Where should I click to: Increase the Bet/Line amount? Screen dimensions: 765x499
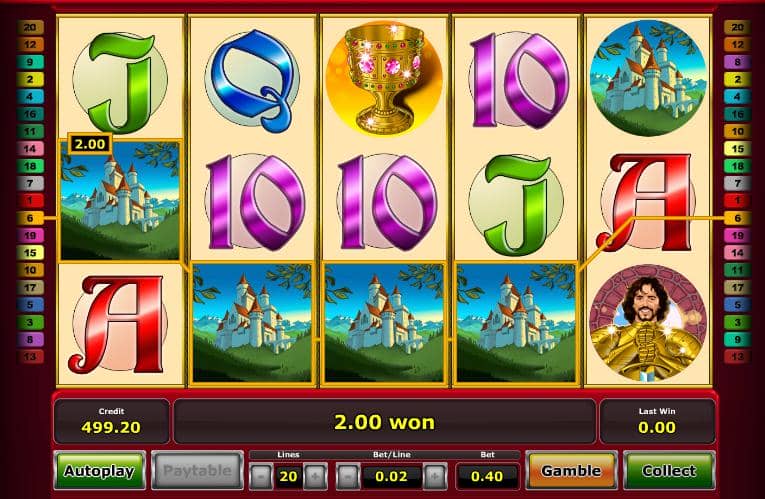click(x=434, y=476)
